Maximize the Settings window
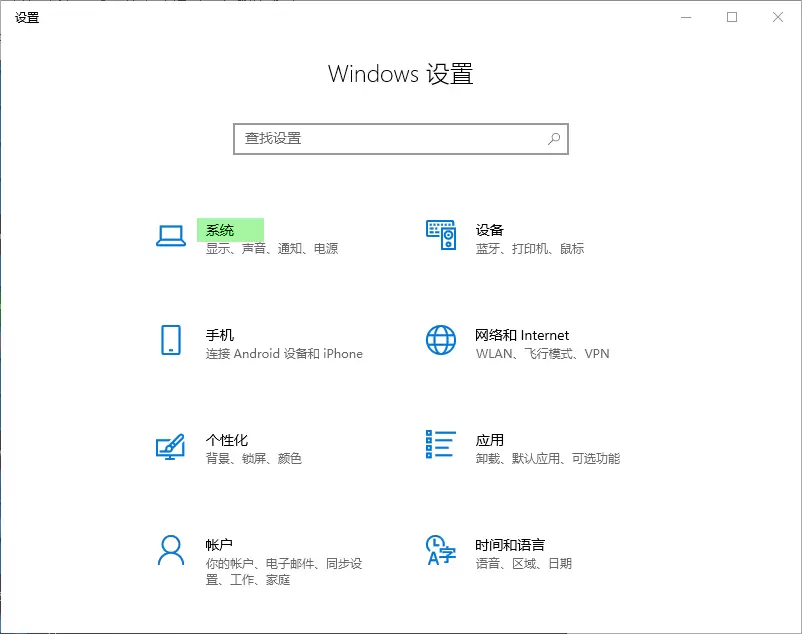 [732, 17]
